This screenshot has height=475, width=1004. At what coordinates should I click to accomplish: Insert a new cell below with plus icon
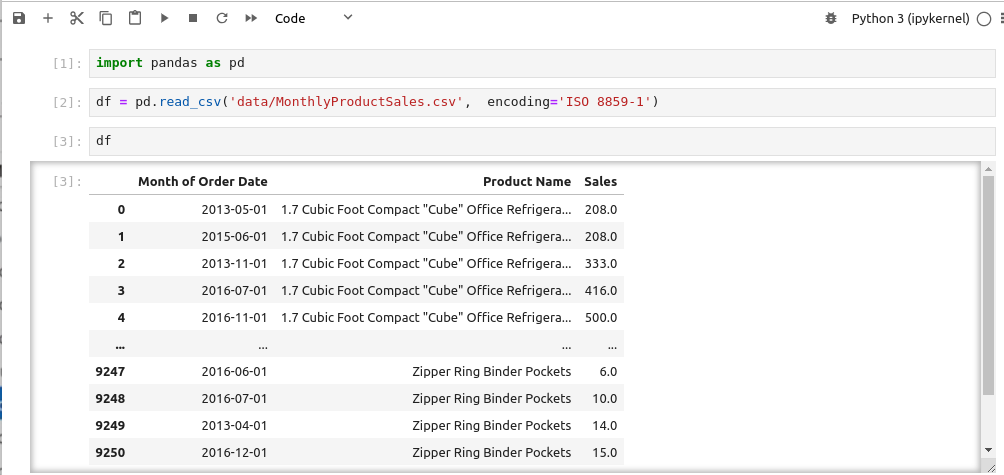[48, 18]
